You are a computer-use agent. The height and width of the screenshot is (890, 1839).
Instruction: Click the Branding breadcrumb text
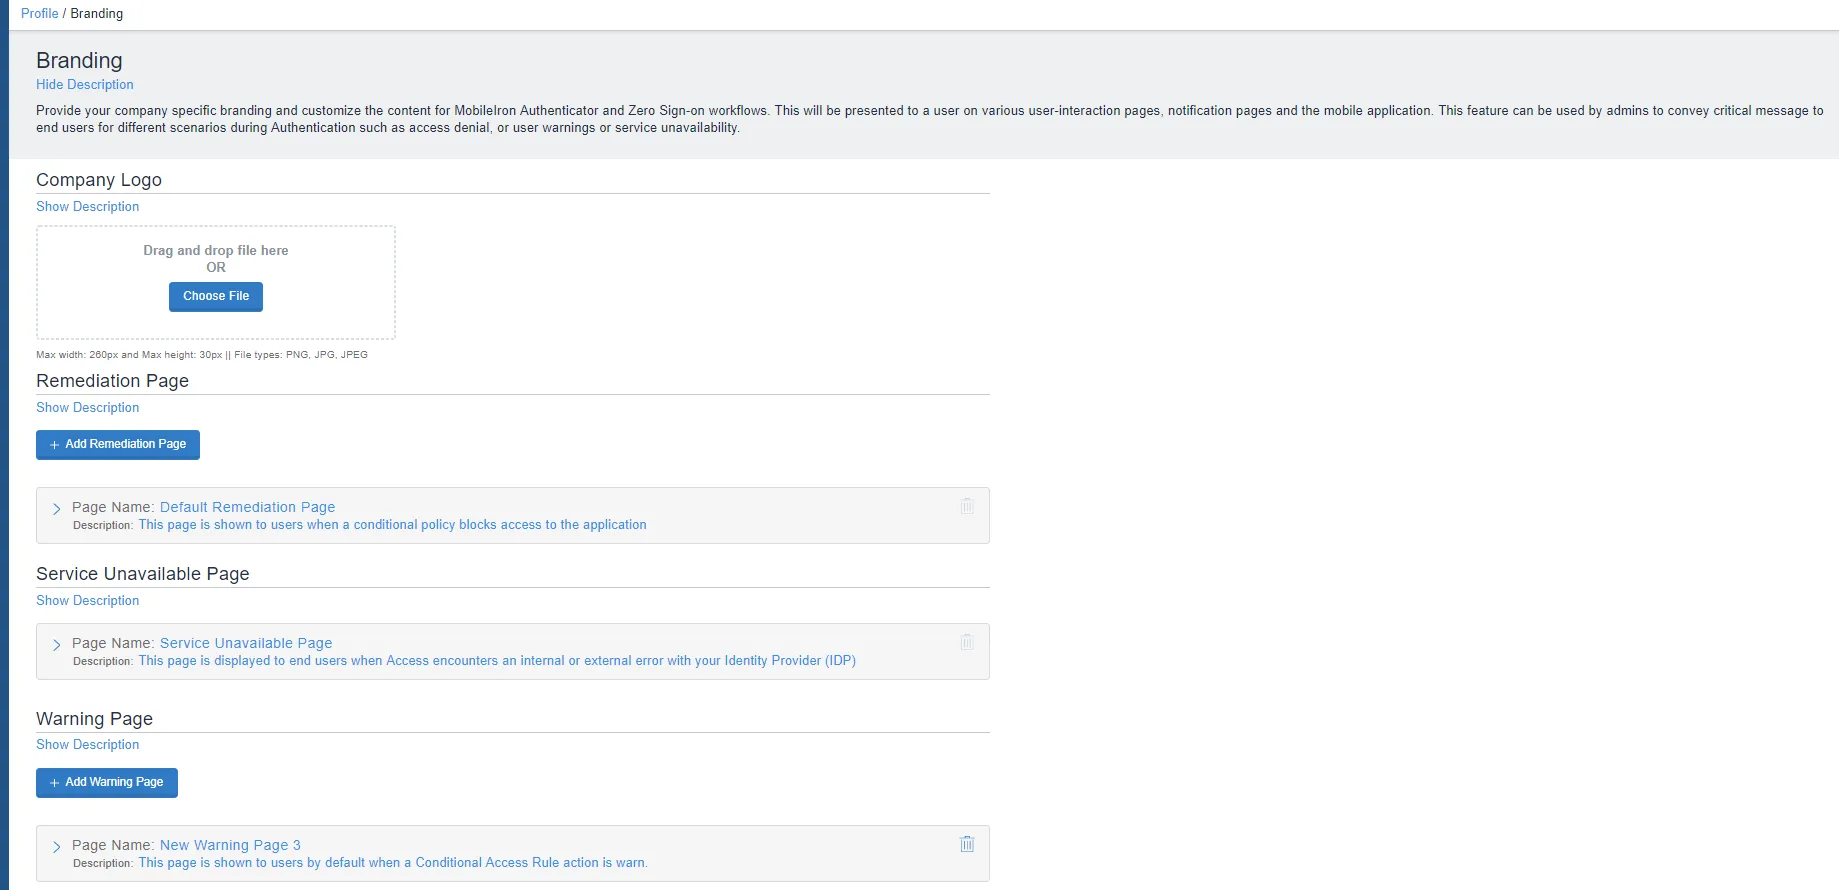[x=97, y=13]
